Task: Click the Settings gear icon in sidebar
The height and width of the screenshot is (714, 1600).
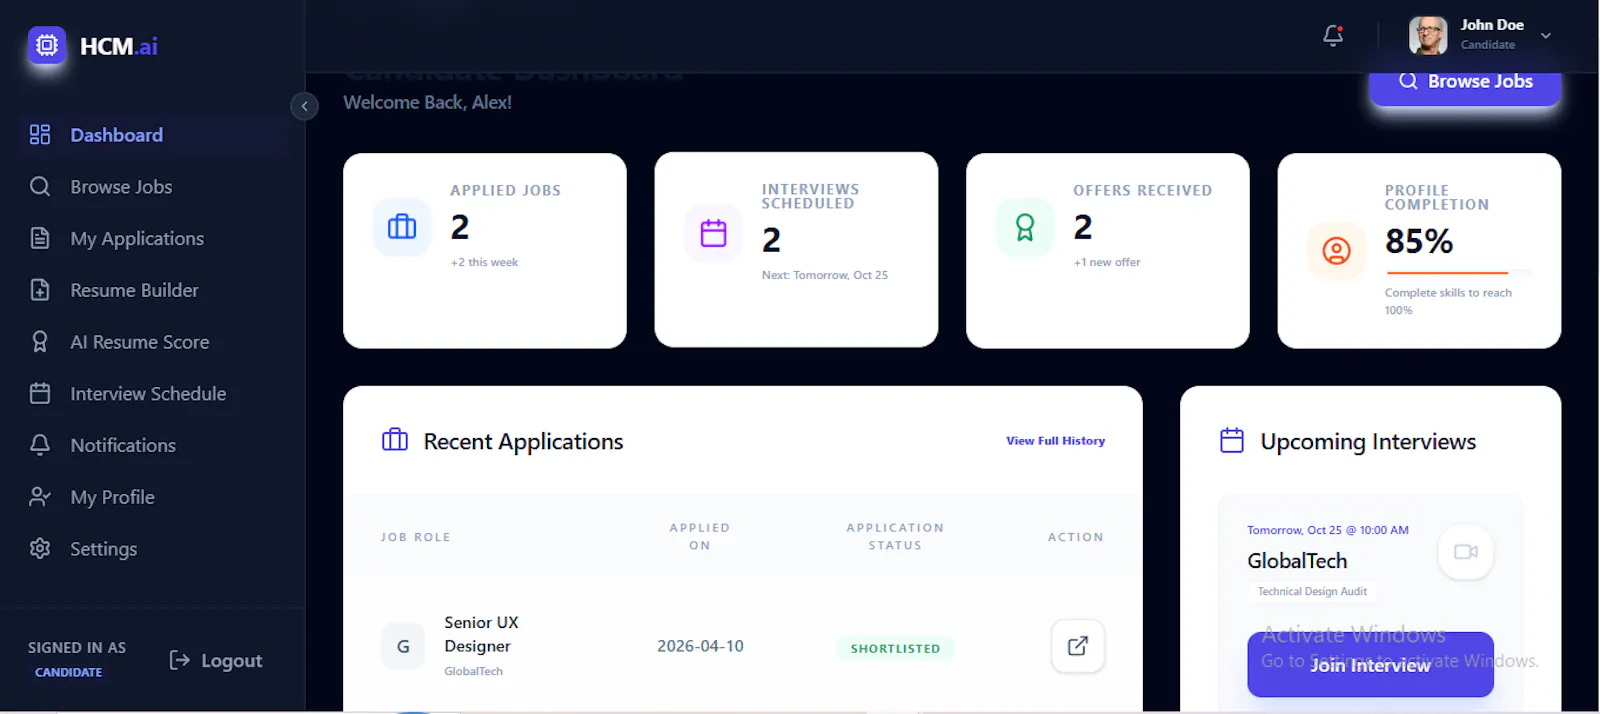Action: (x=40, y=548)
